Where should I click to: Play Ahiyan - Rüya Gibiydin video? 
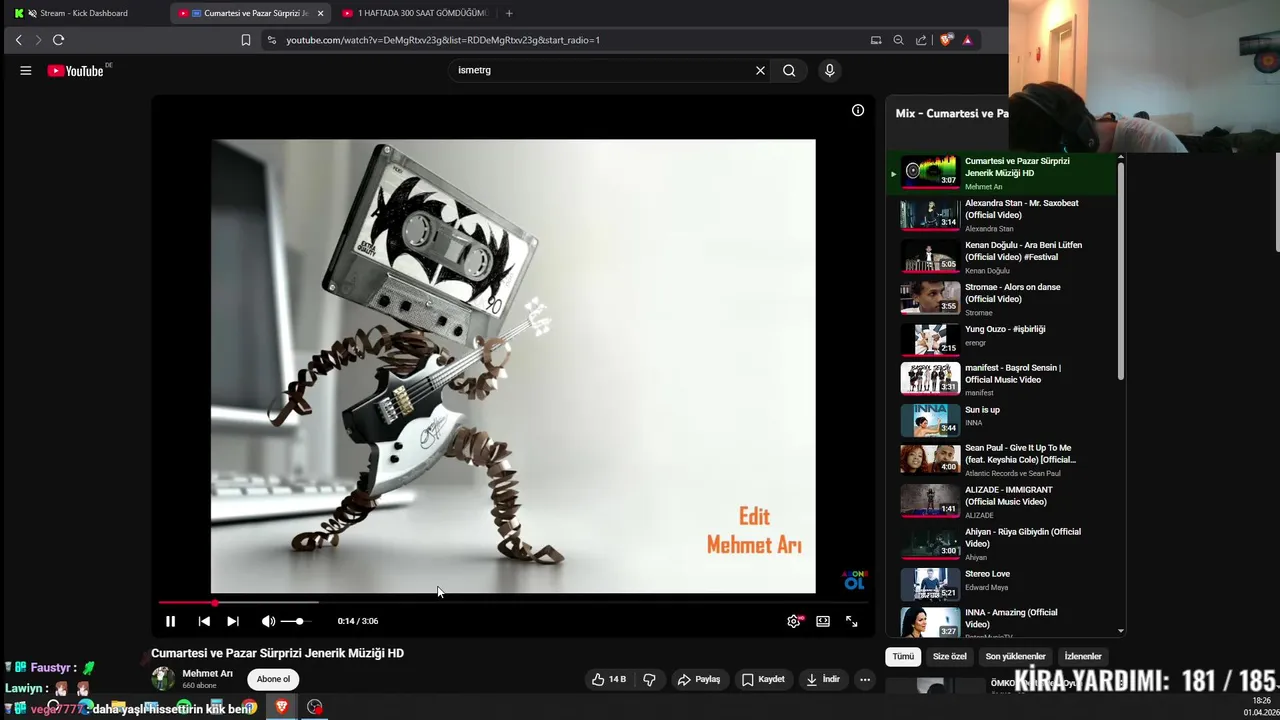(x=1003, y=542)
